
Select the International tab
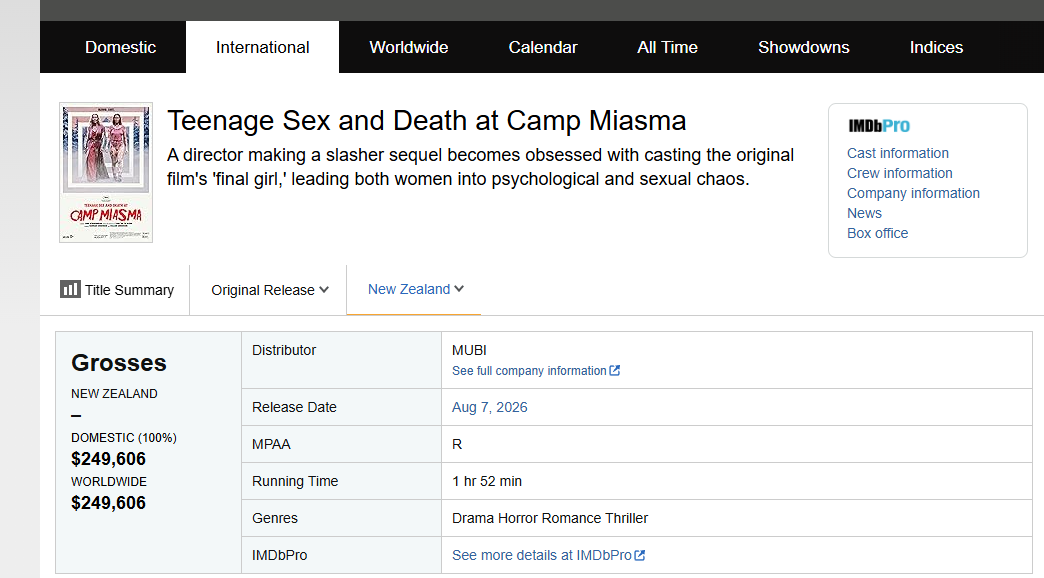262,47
